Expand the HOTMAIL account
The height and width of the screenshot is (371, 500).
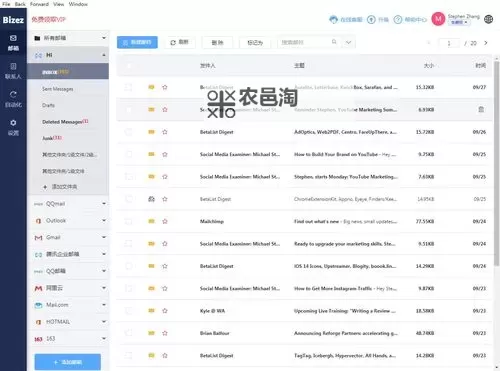[x=104, y=322]
